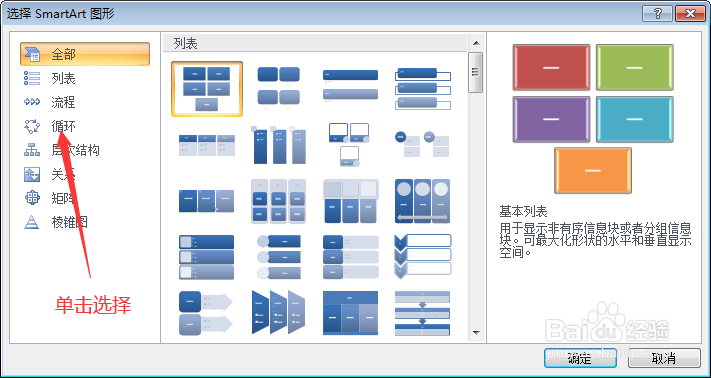
Task: Choose the rounded-rectangle Picture Caption List layout
Action: (x=278, y=89)
